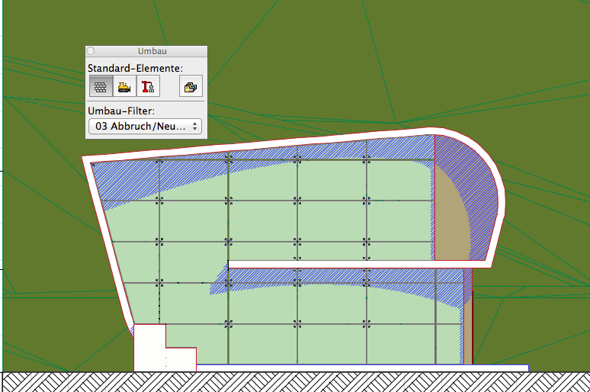
Task: Click the Umbau palette title bar
Action: (146, 51)
